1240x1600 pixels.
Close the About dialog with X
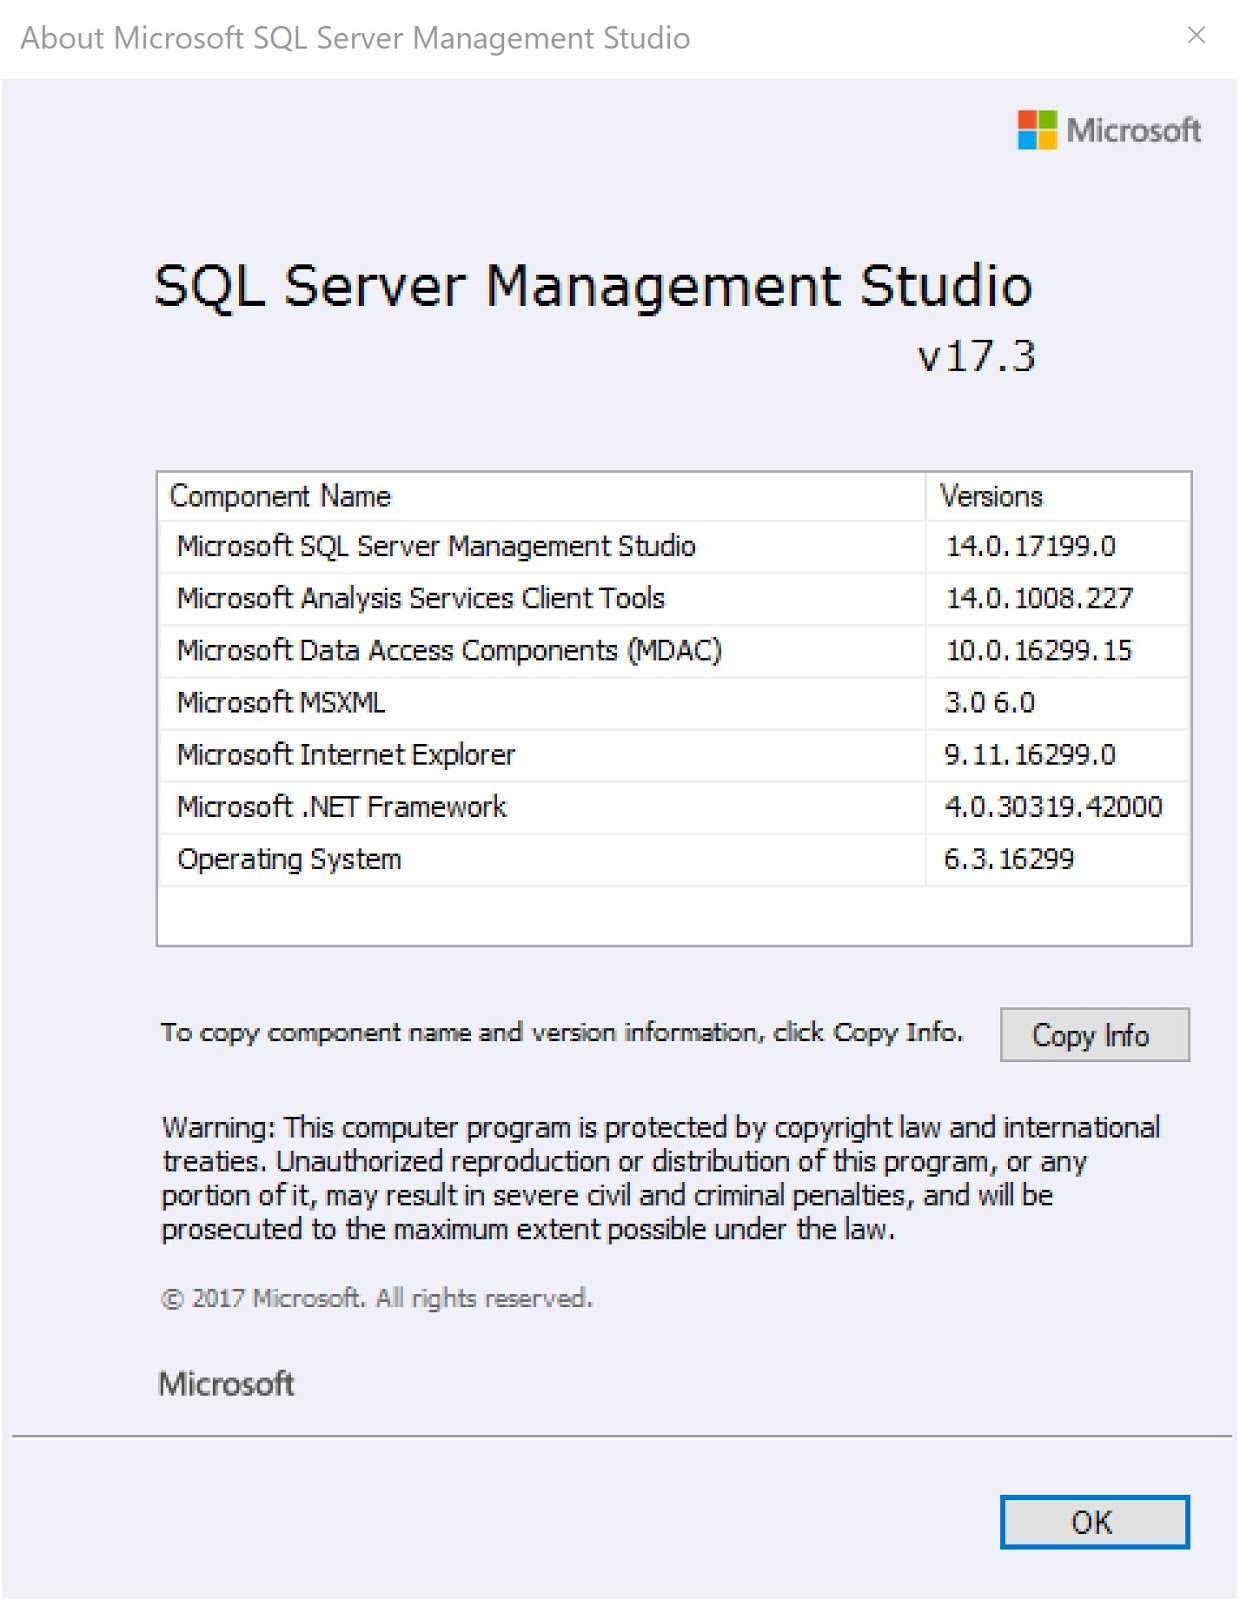pos(1196,36)
